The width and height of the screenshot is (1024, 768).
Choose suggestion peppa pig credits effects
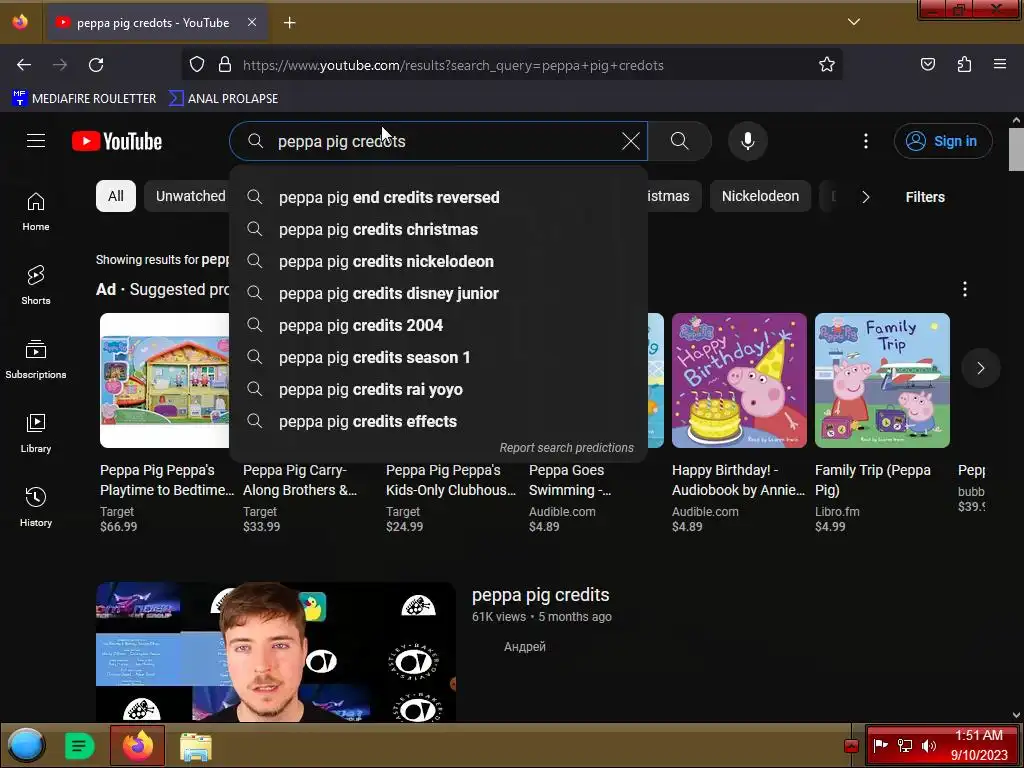438,421
